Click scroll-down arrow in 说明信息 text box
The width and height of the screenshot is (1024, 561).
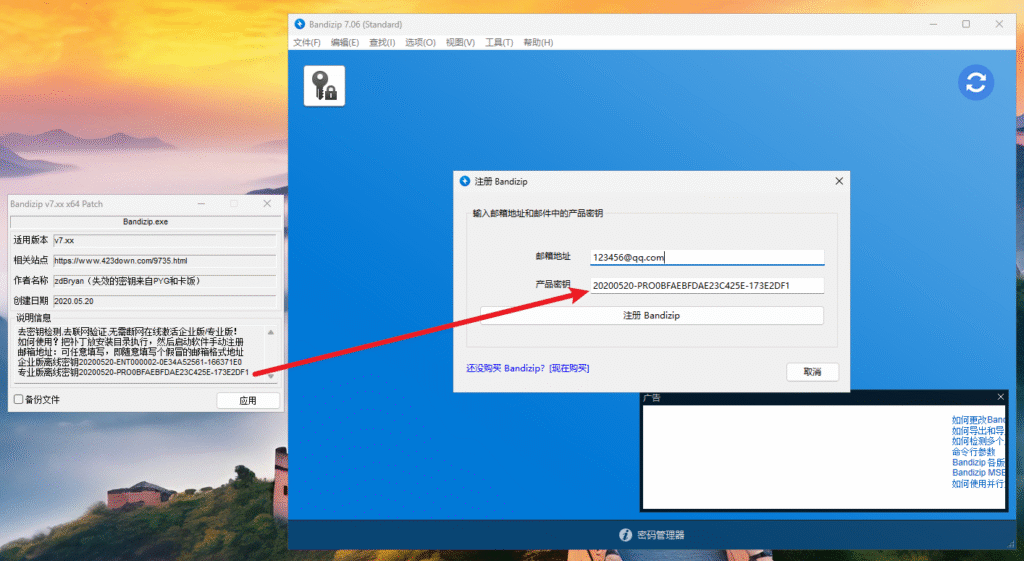tap(271, 376)
